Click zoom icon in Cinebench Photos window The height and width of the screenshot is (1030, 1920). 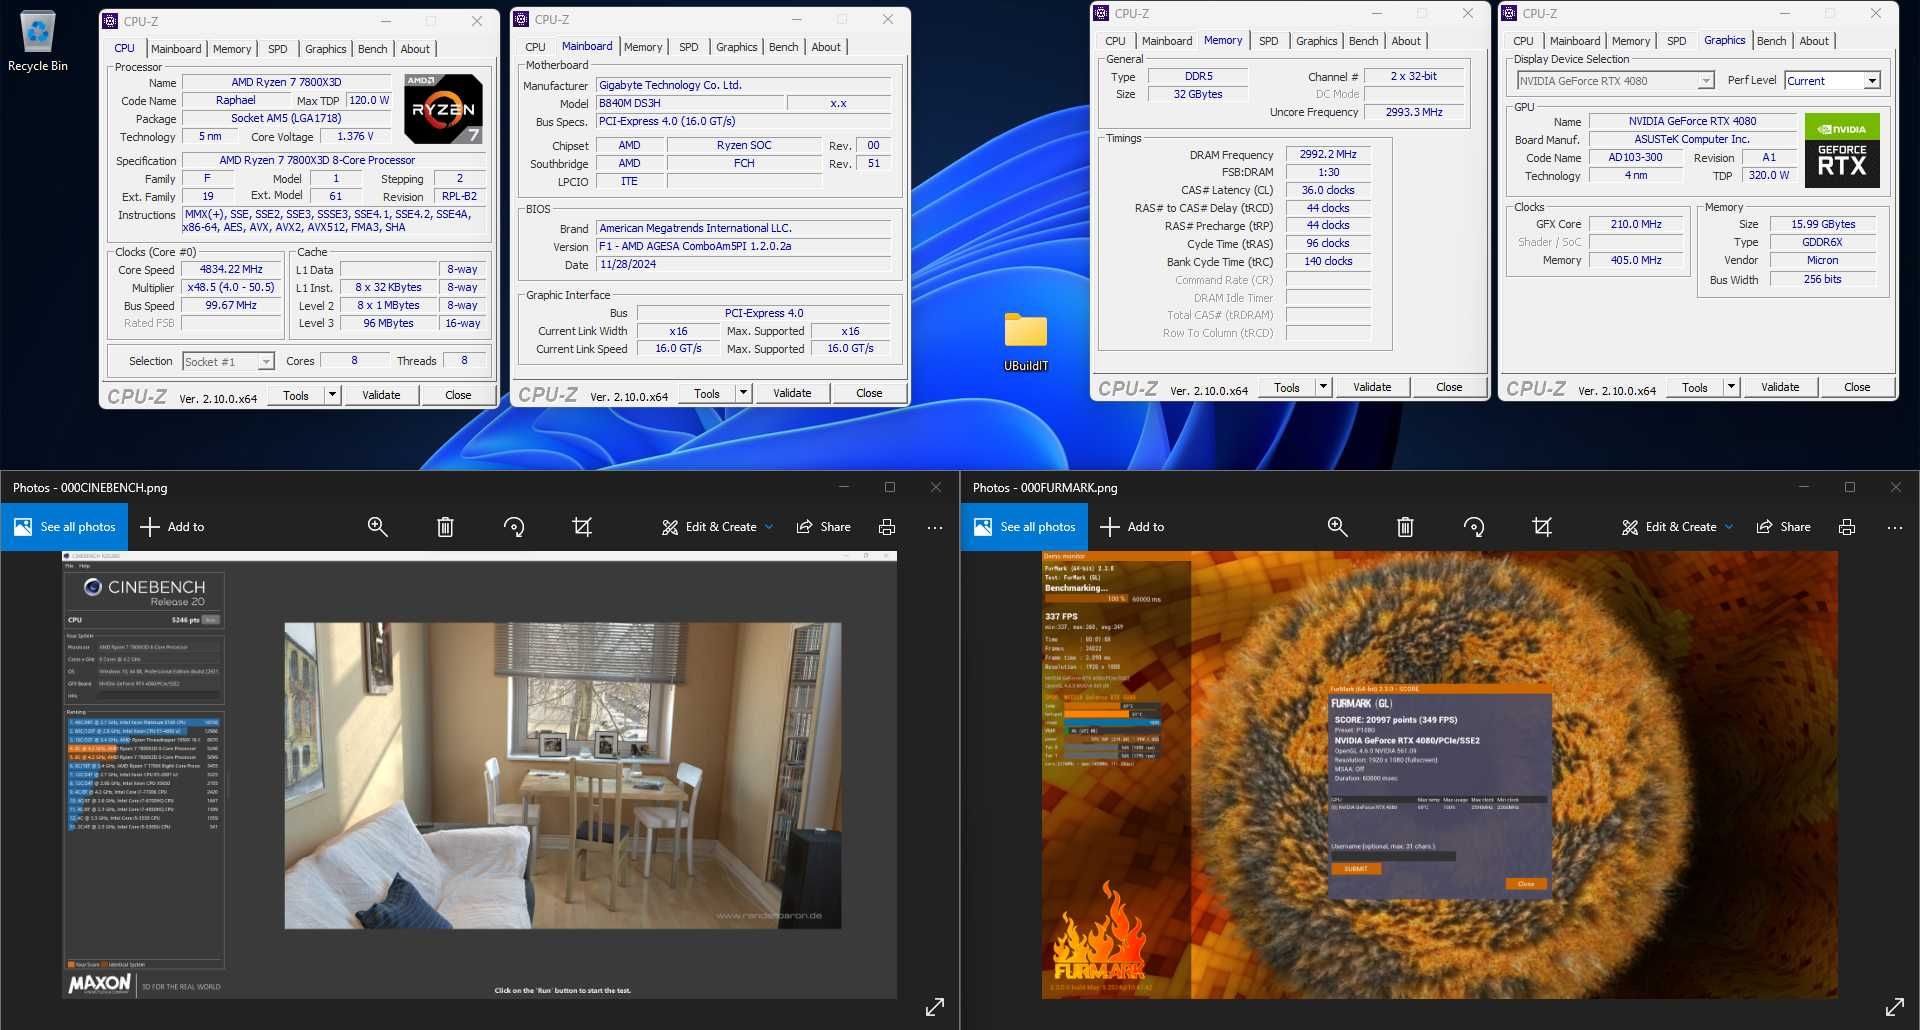tap(377, 527)
